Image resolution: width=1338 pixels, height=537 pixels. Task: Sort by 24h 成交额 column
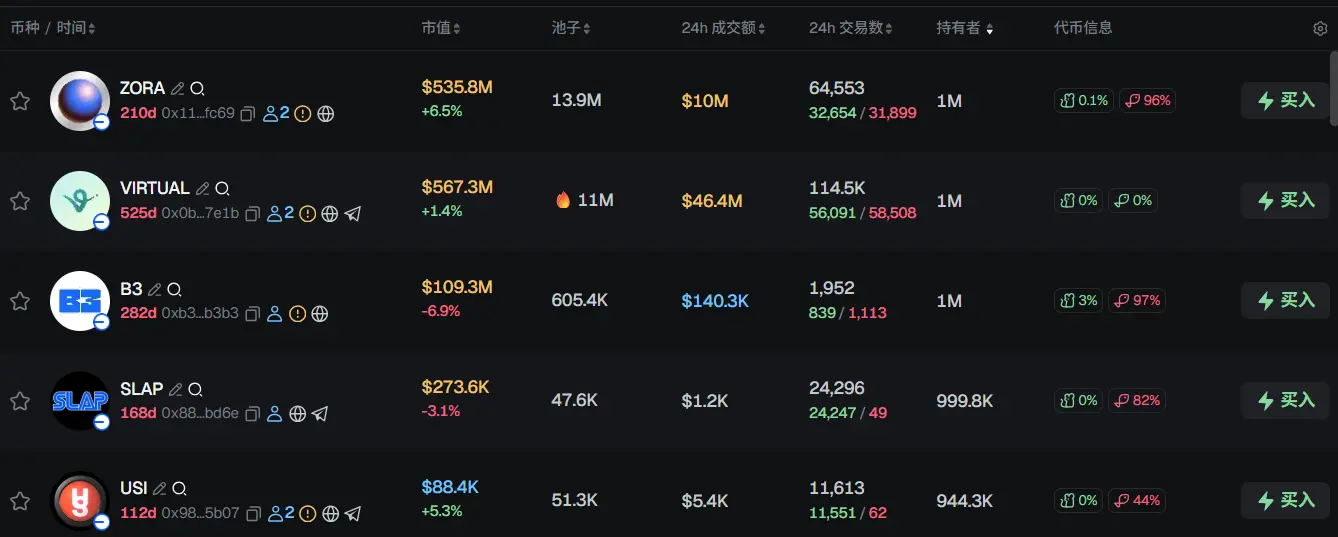[723, 28]
